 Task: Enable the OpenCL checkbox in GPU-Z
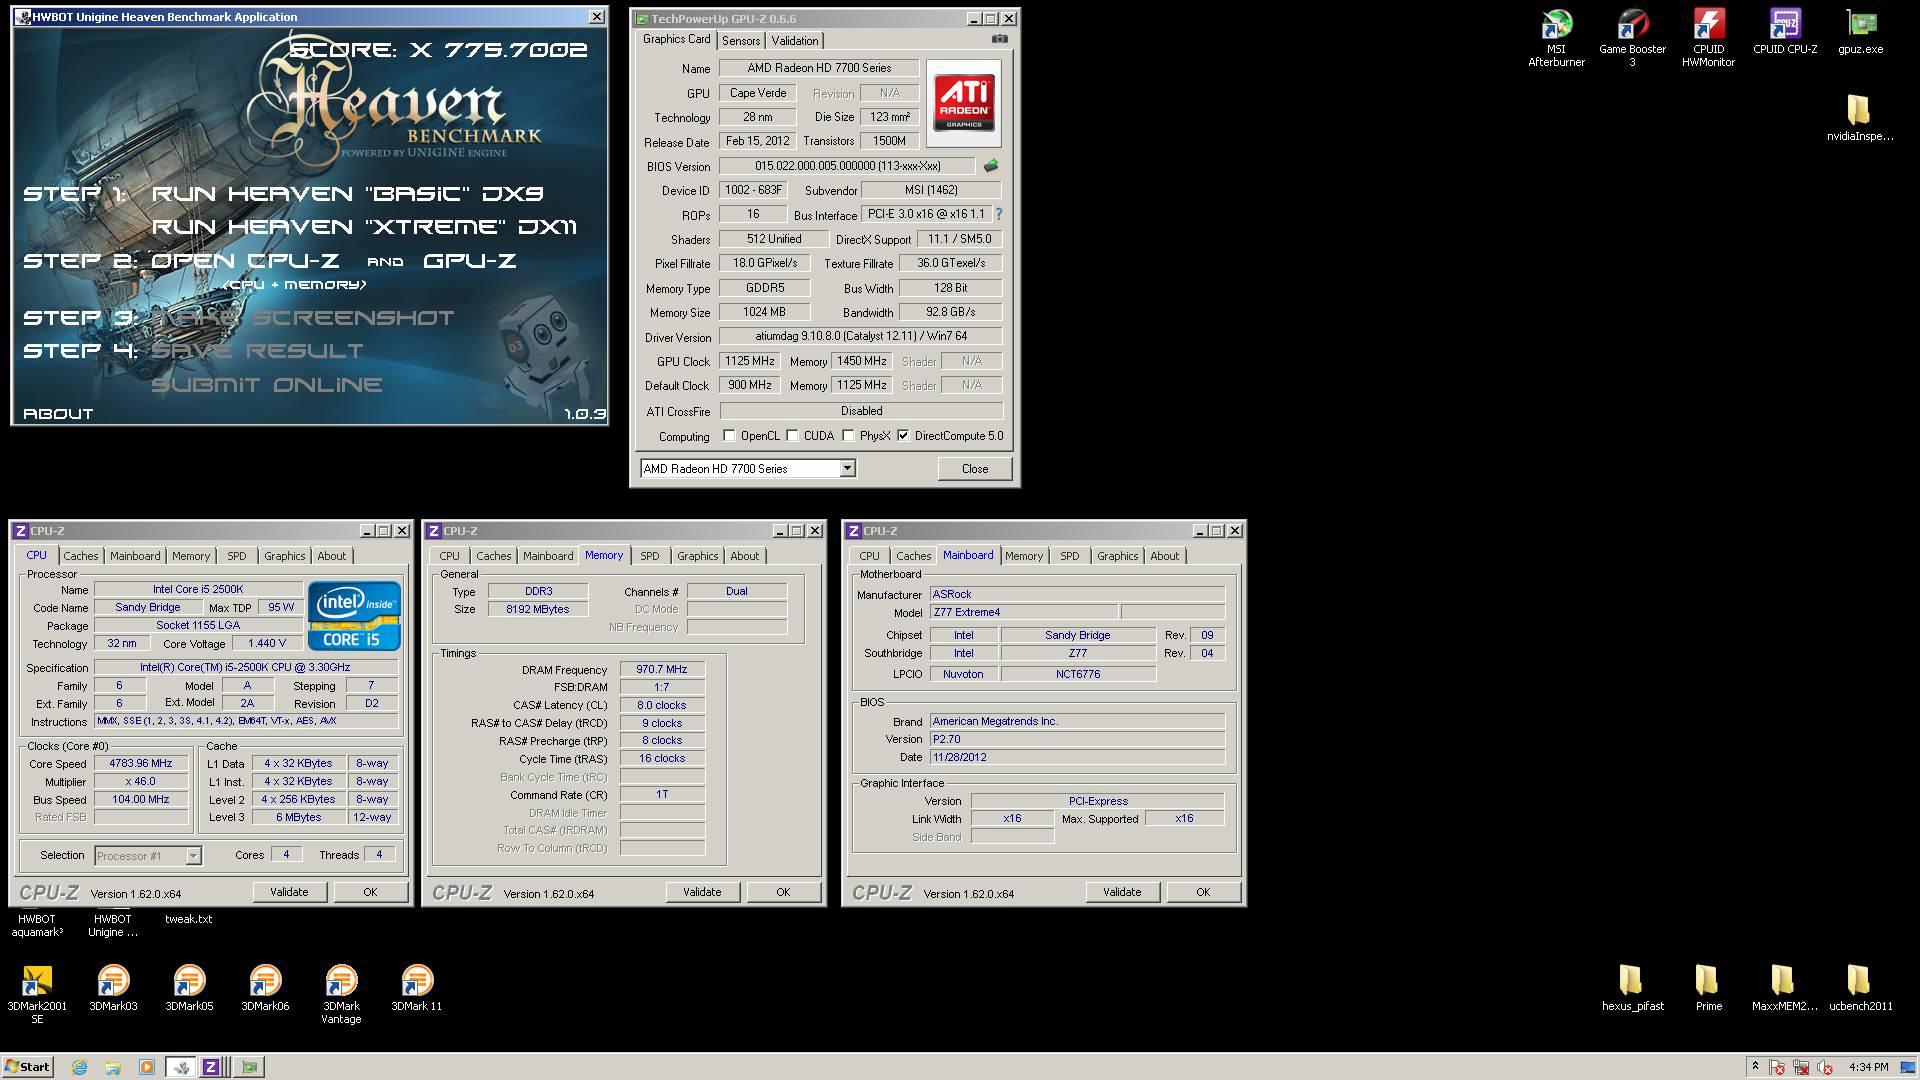coord(729,436)
